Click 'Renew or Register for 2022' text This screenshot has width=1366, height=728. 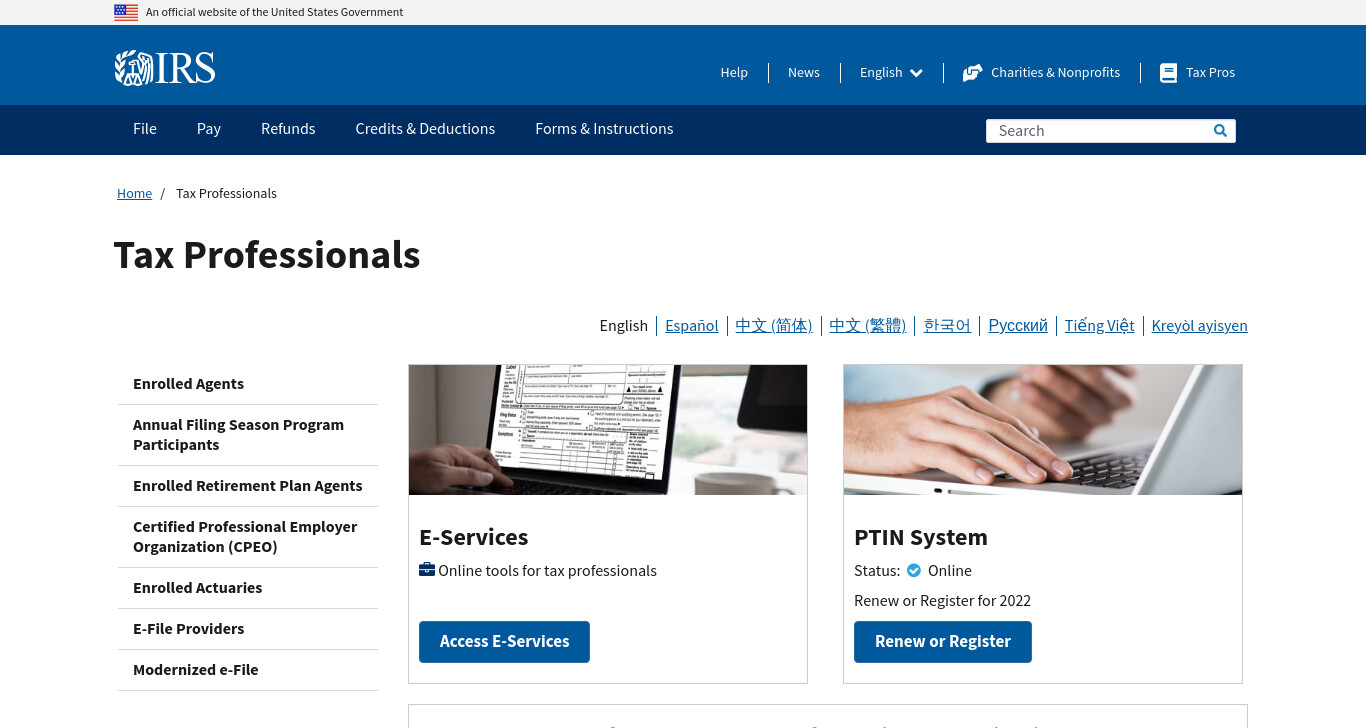click(x=942, y=601)
